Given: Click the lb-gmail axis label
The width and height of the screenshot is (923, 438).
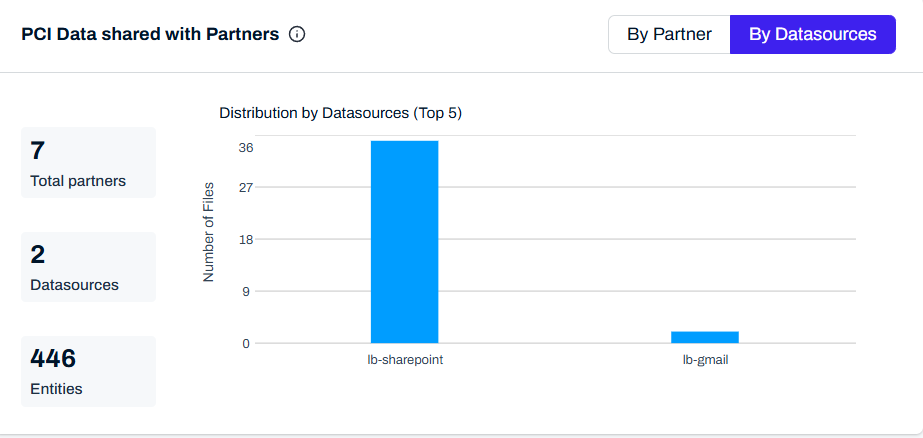Looking at the screenshot, I should pos(705,359).
